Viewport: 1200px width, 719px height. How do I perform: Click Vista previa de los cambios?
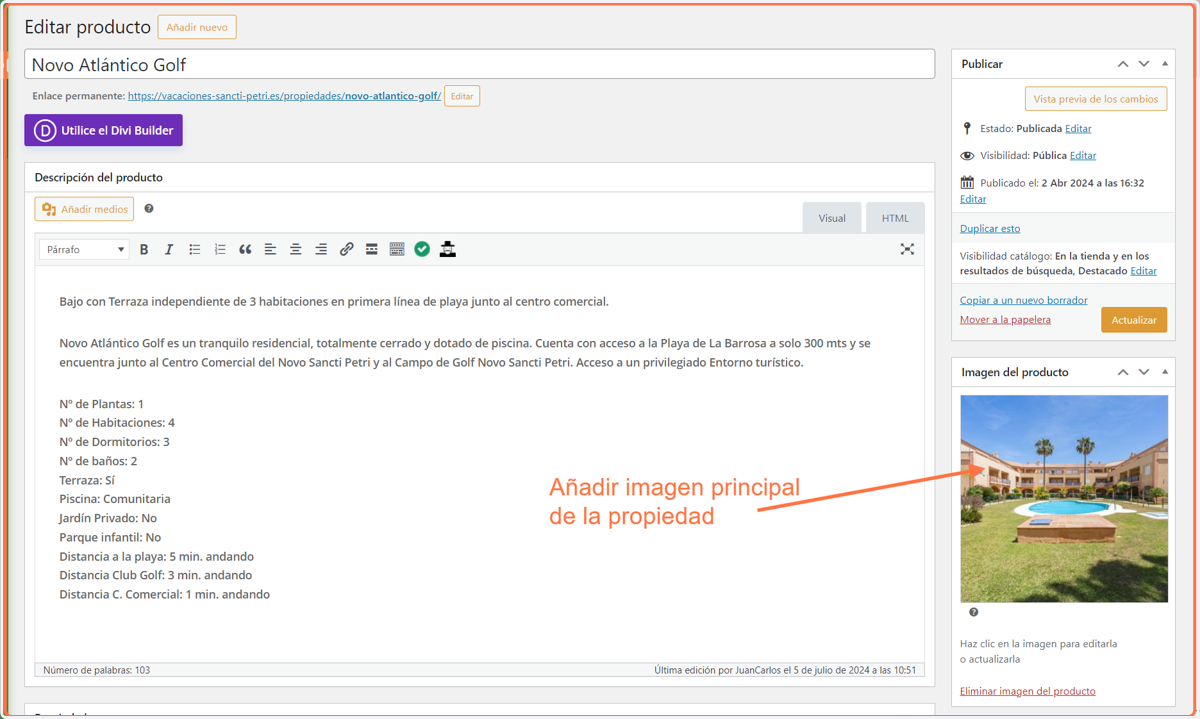pyautogui.click(x=1096, y=99)
